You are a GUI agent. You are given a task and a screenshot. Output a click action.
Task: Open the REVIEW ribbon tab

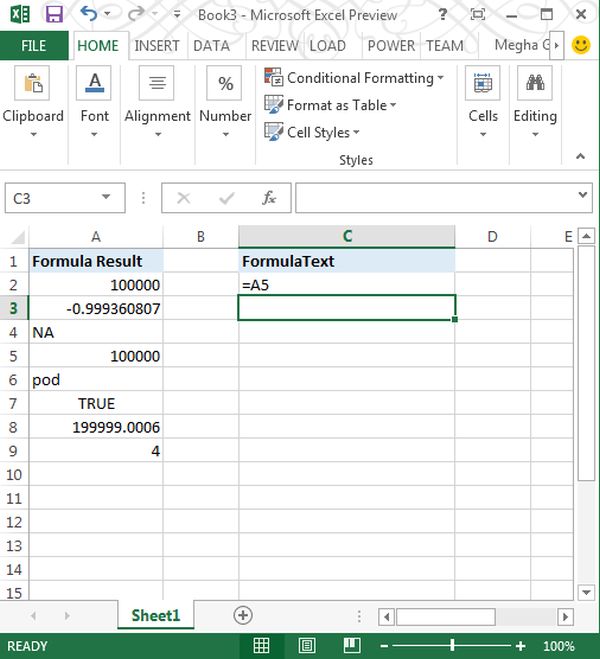click(x=275, y=45)
